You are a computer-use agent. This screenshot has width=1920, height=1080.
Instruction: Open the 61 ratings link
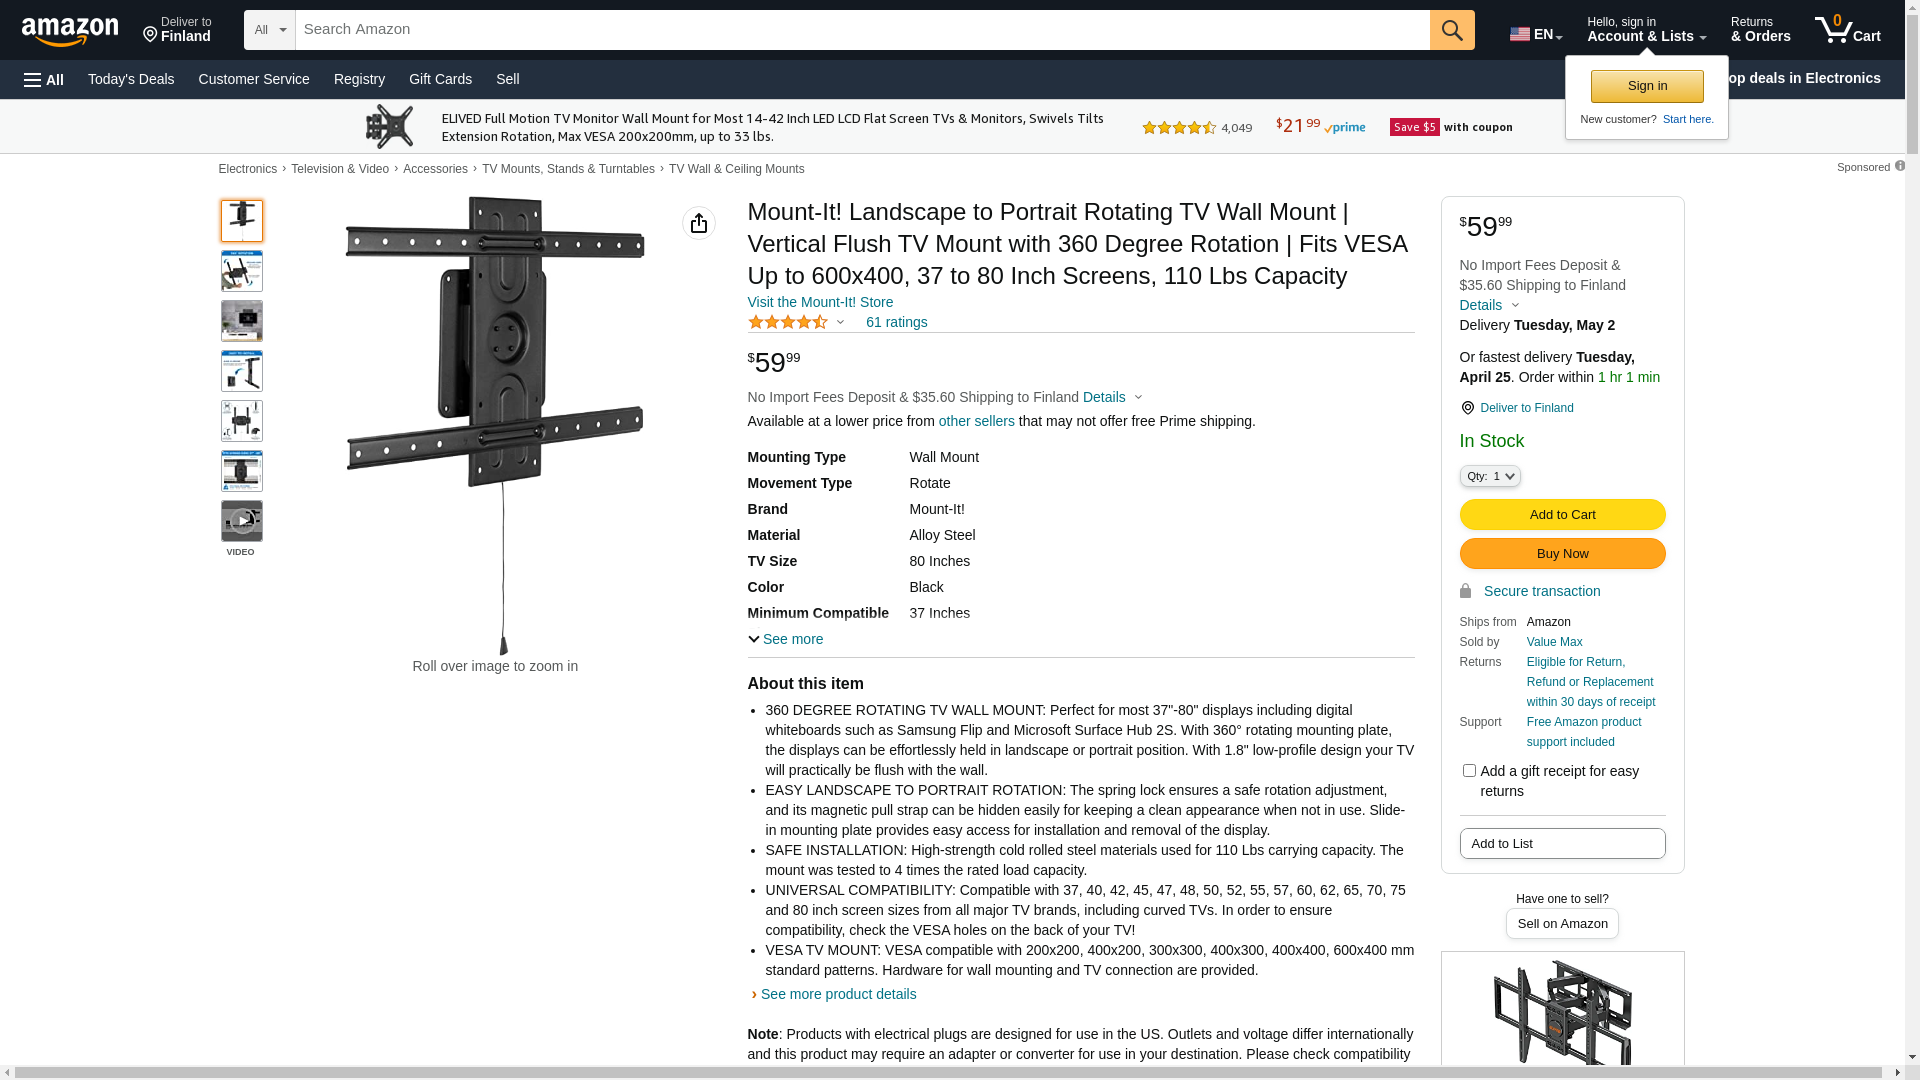pos(896,322)
